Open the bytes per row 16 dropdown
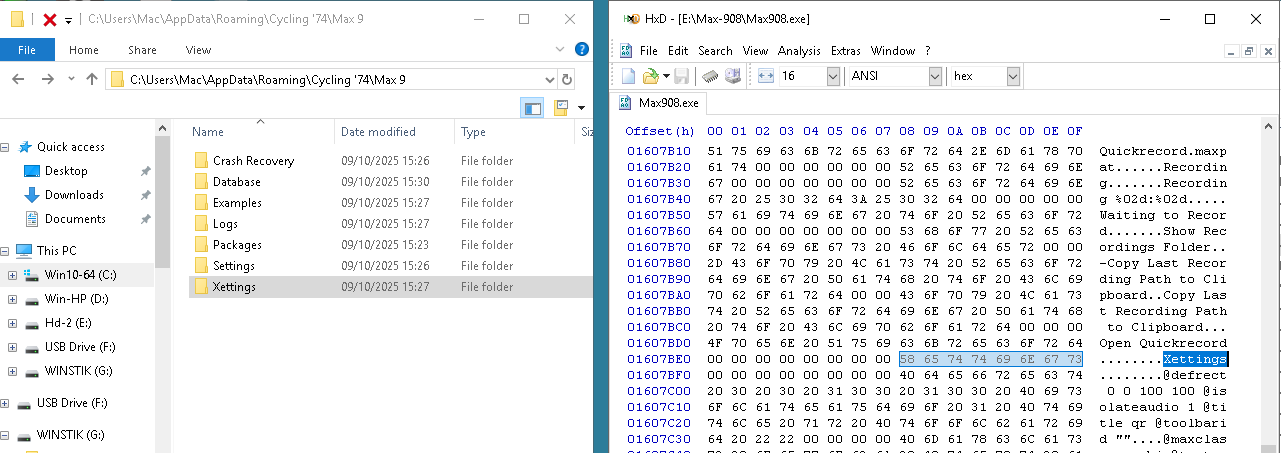Viewport: 1281px width, 453px height. point(833,76)
